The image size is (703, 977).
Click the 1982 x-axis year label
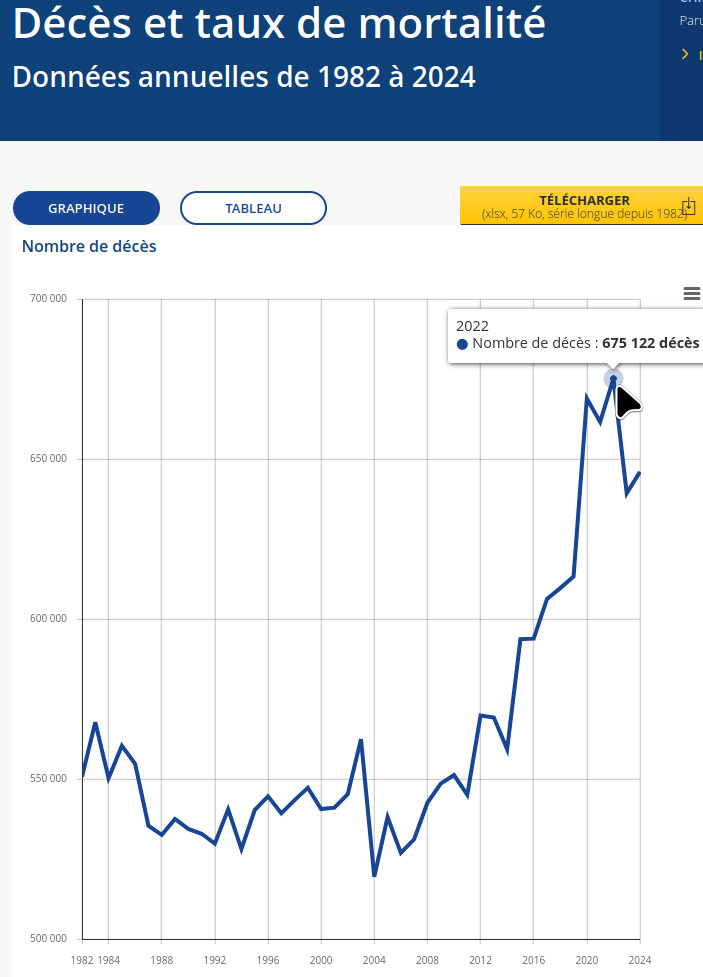(x=82, y=960)
